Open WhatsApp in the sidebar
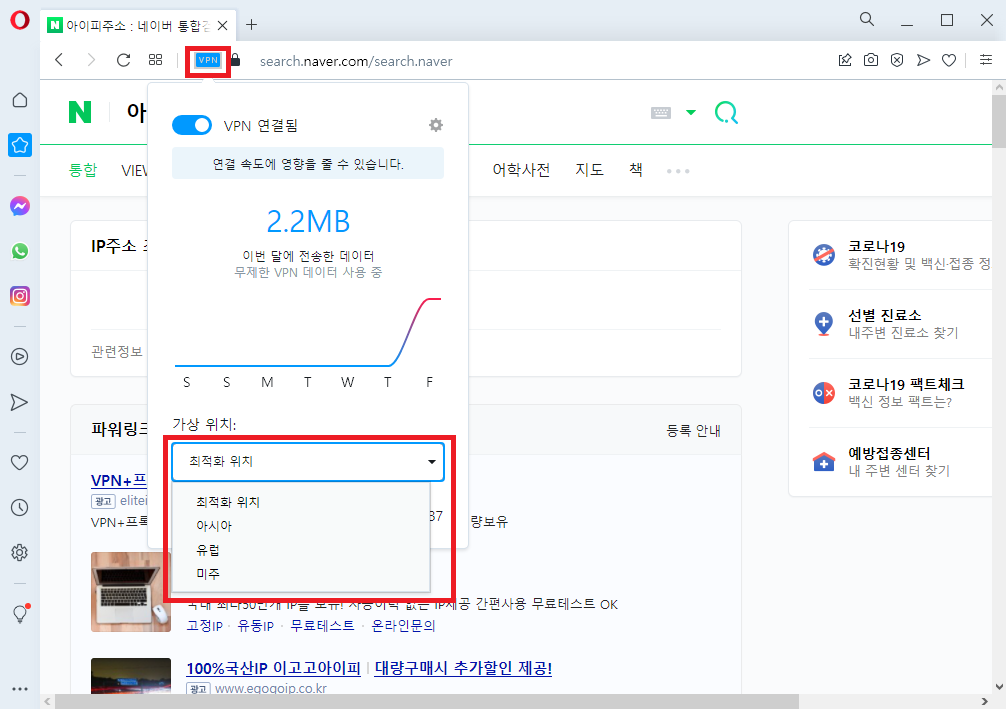Viewport: 1006px width, 709px height. [20, 251]
